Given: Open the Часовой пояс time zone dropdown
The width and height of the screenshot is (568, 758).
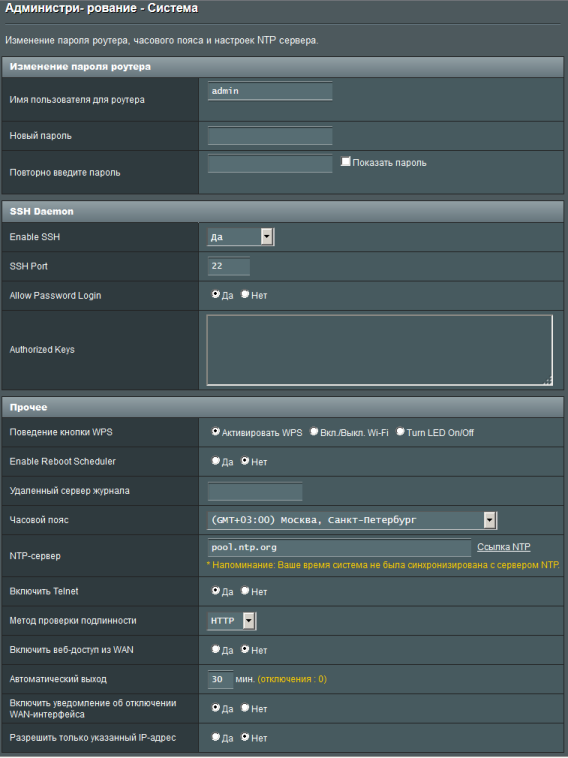Looking at the screenshot, I should point(352,520).
